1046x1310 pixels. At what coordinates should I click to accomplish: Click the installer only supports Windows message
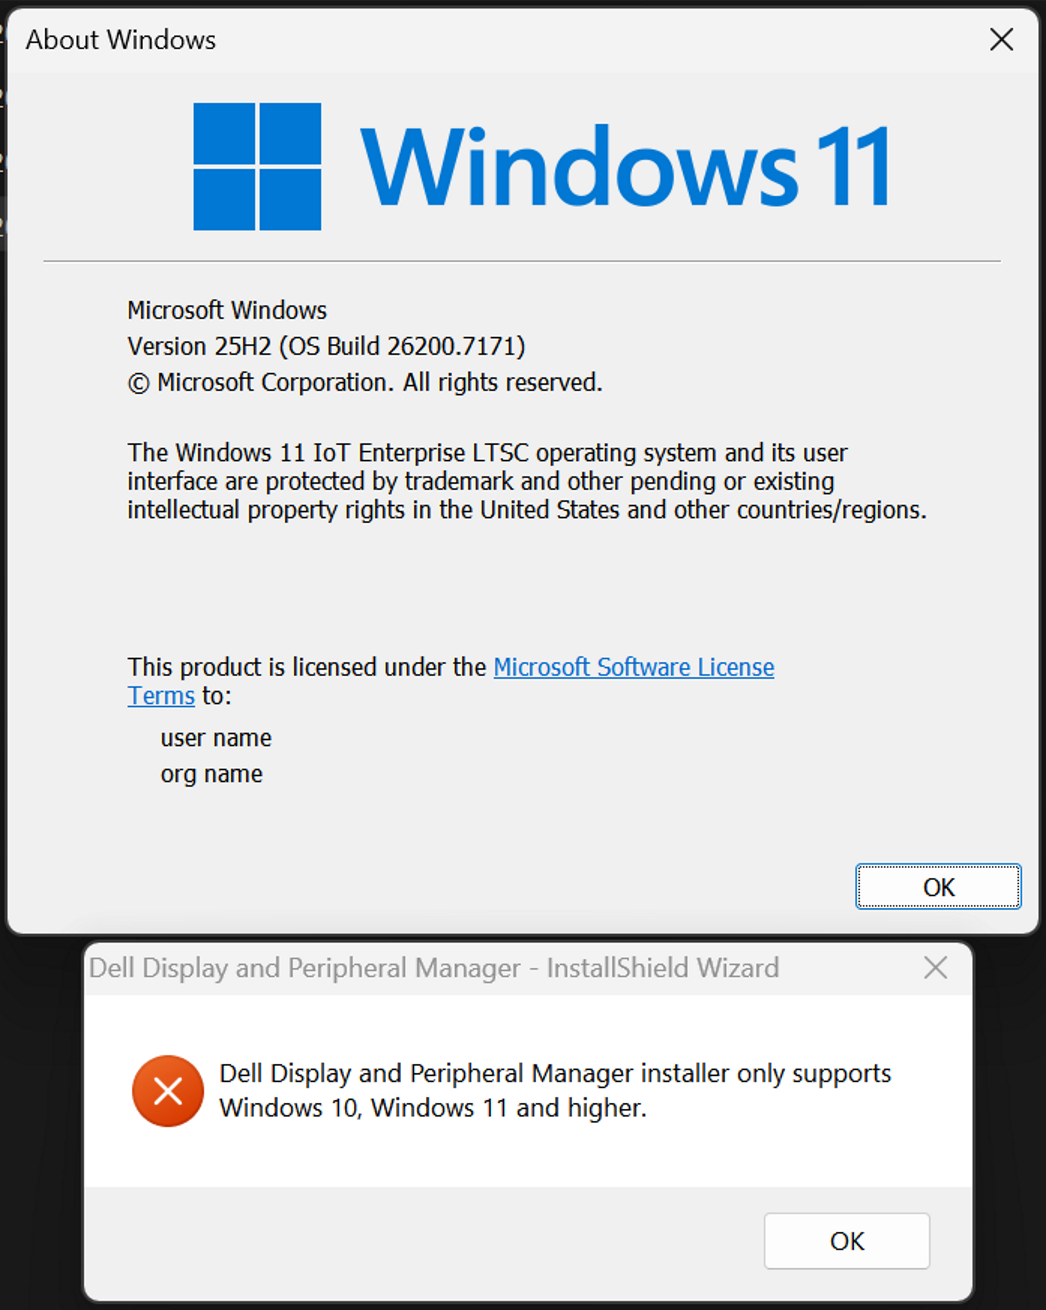[x=555, y=1090]
